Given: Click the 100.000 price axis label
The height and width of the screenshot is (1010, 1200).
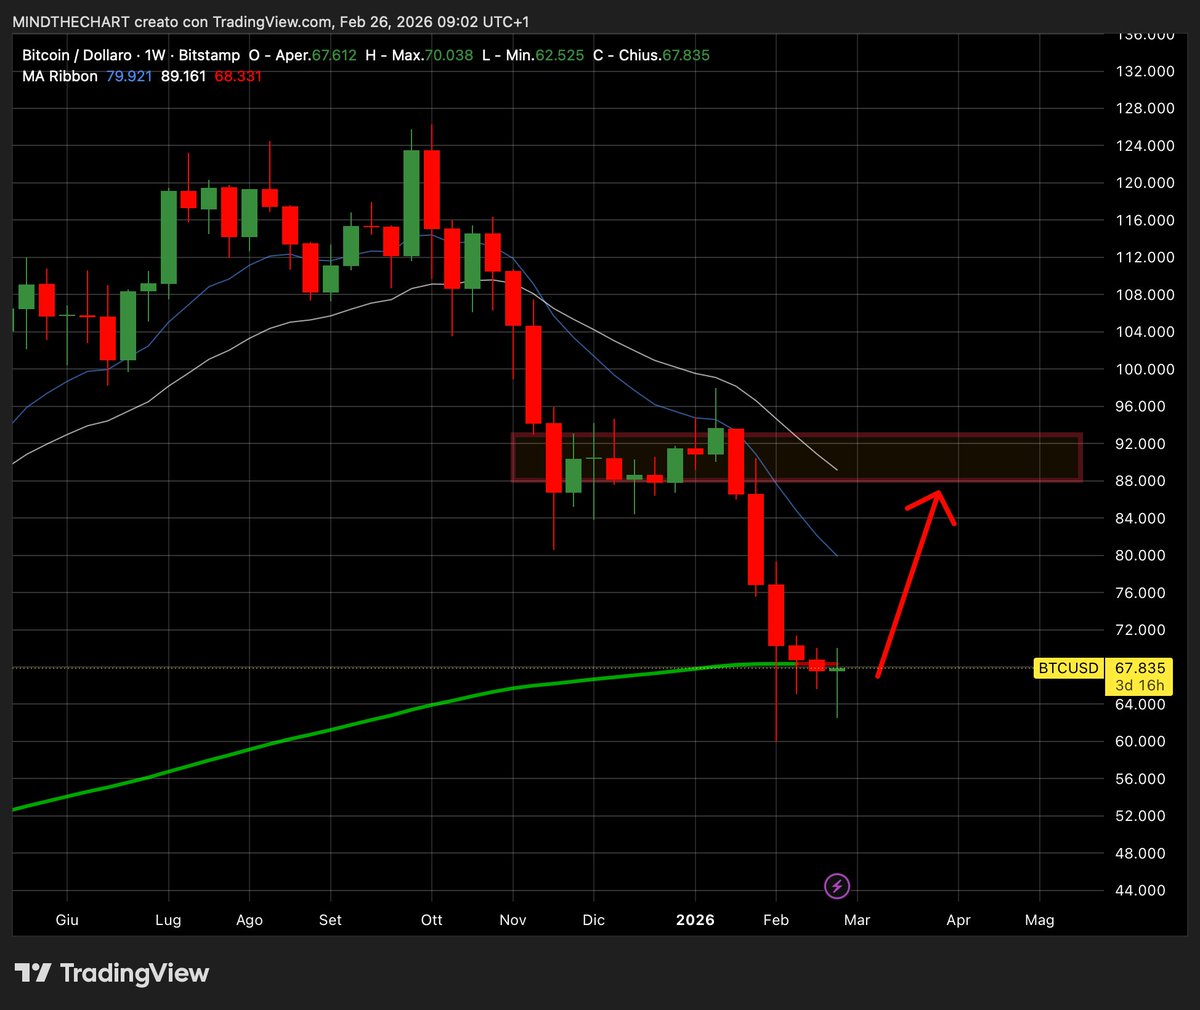Looking at the screenshot, I should pos(1146,369).
